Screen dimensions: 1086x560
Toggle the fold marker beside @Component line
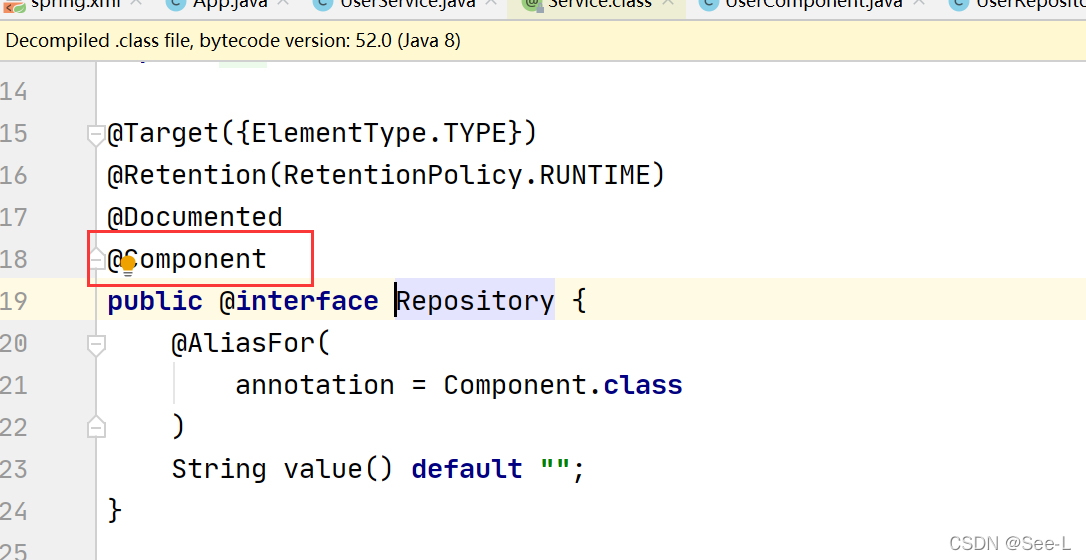pos(96,260)
